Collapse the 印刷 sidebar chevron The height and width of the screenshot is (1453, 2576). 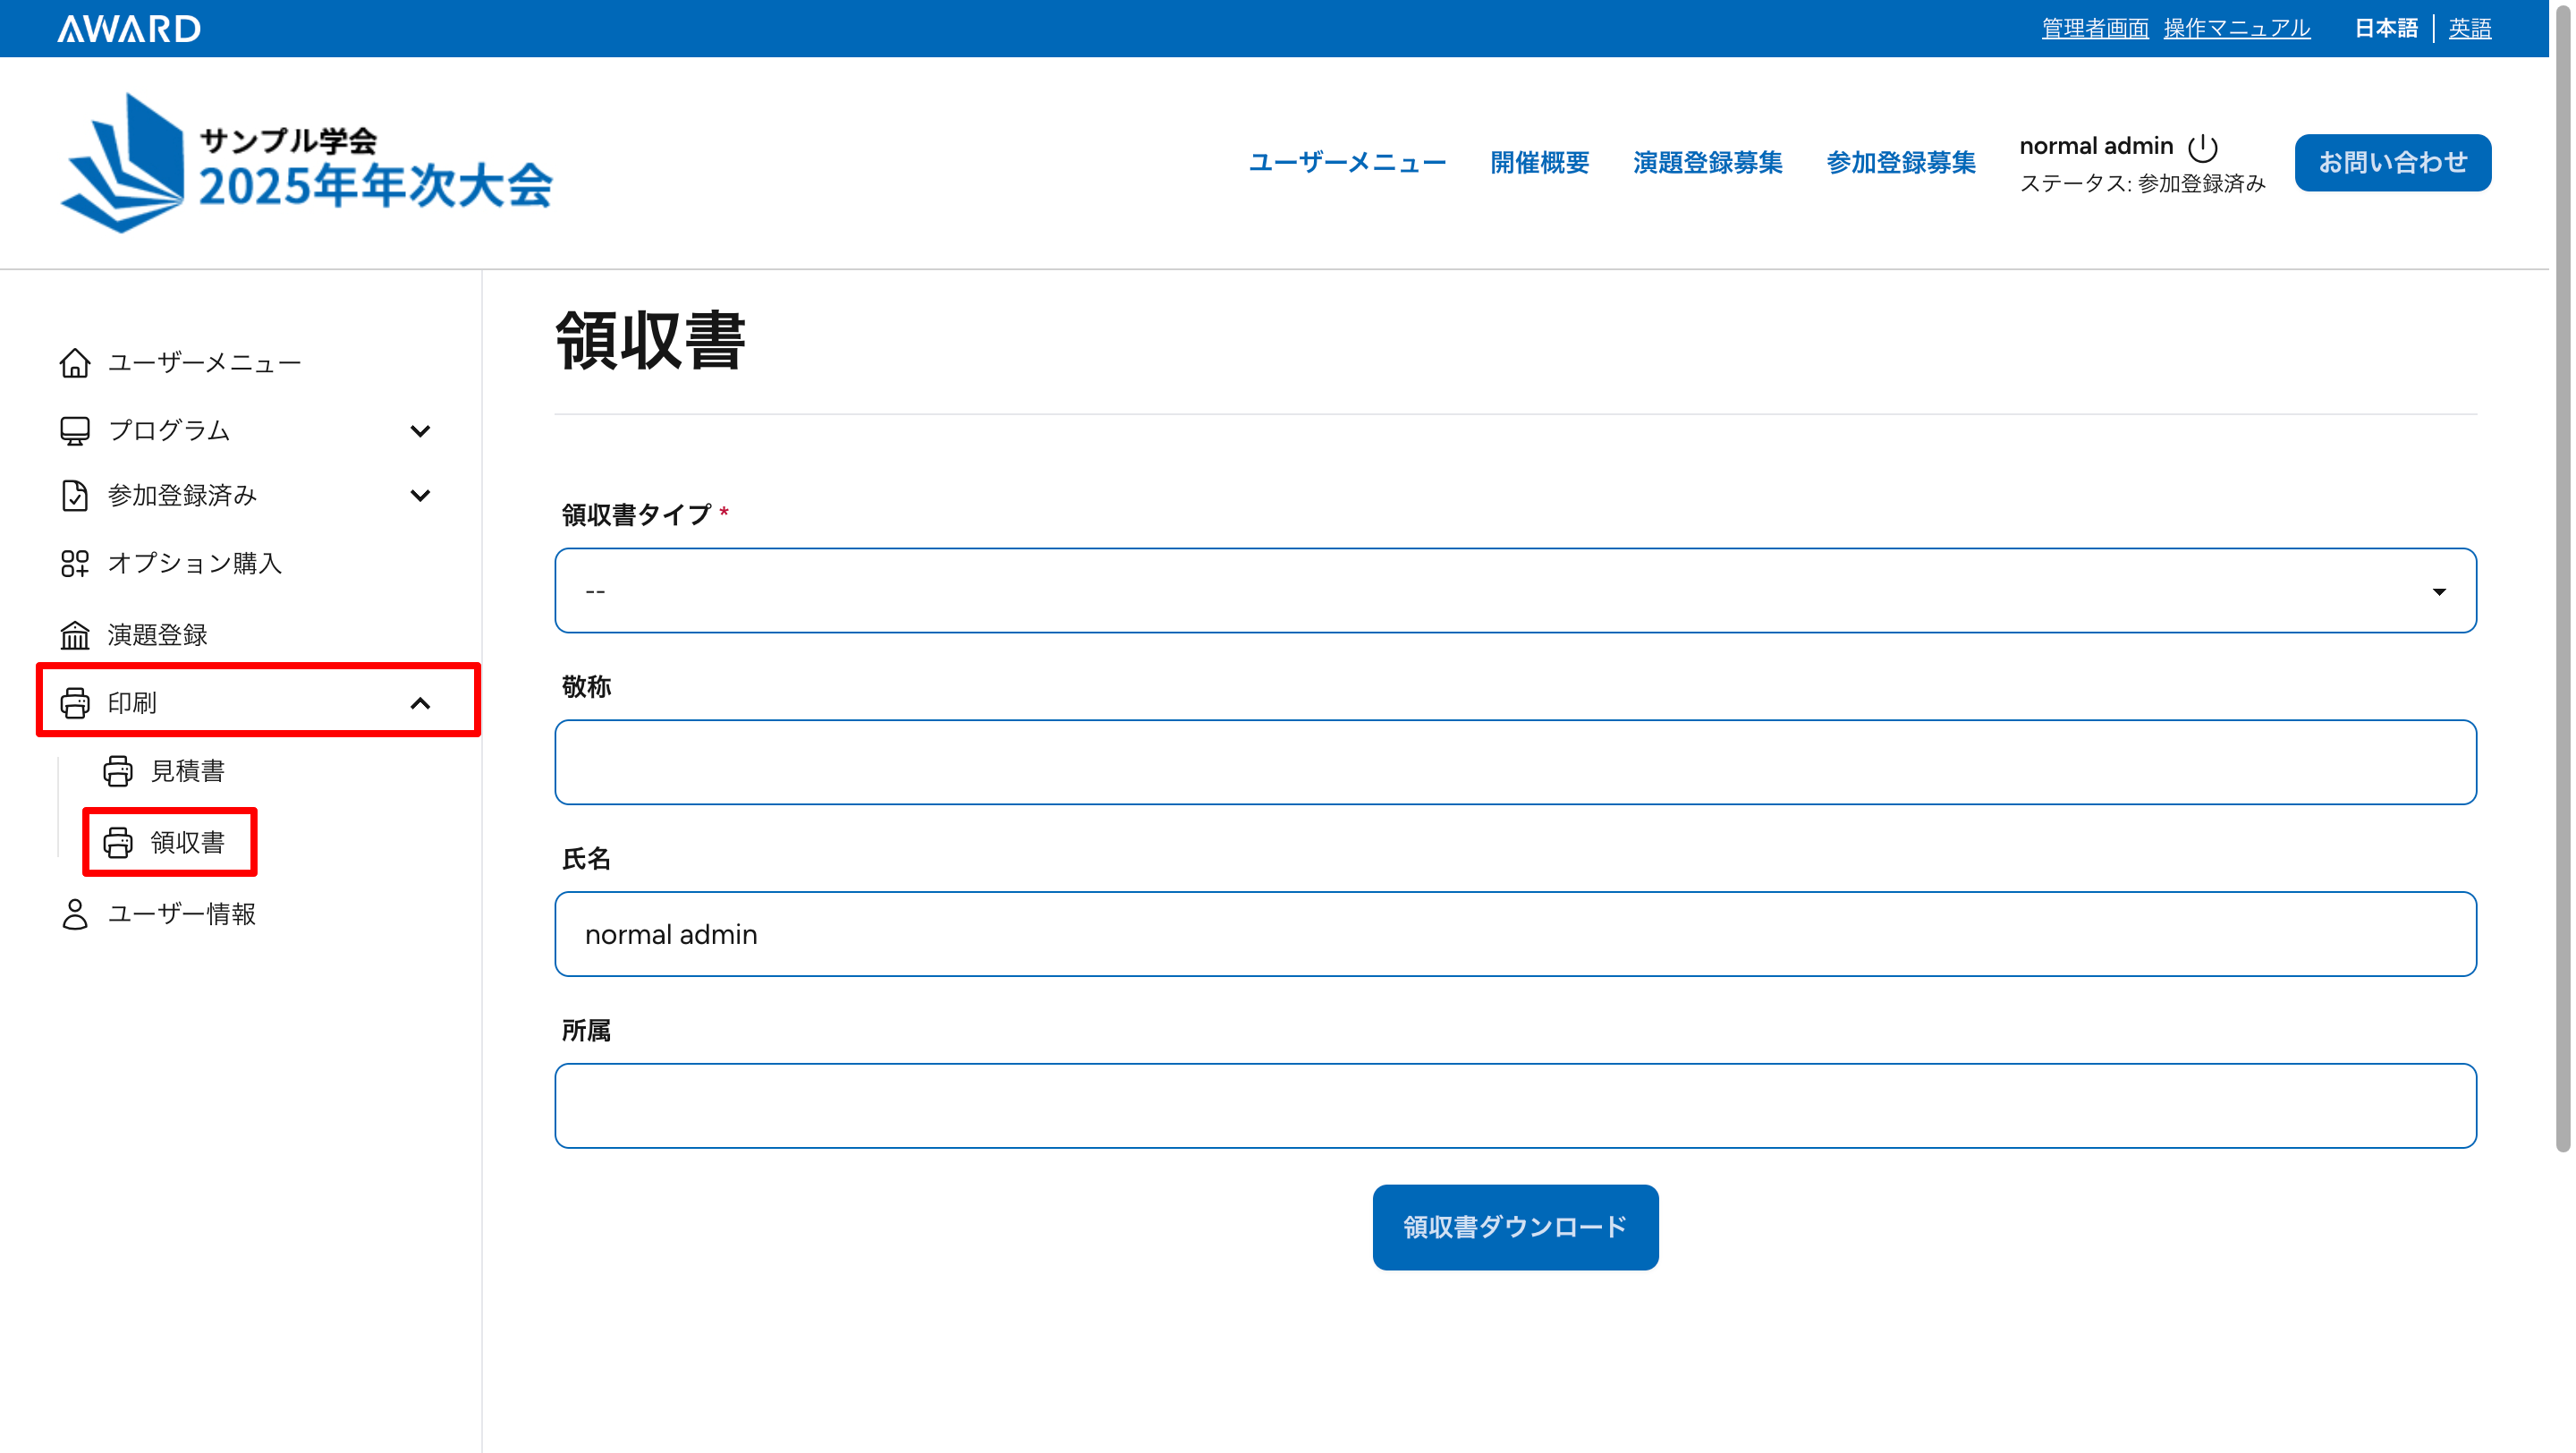[420, 703]
